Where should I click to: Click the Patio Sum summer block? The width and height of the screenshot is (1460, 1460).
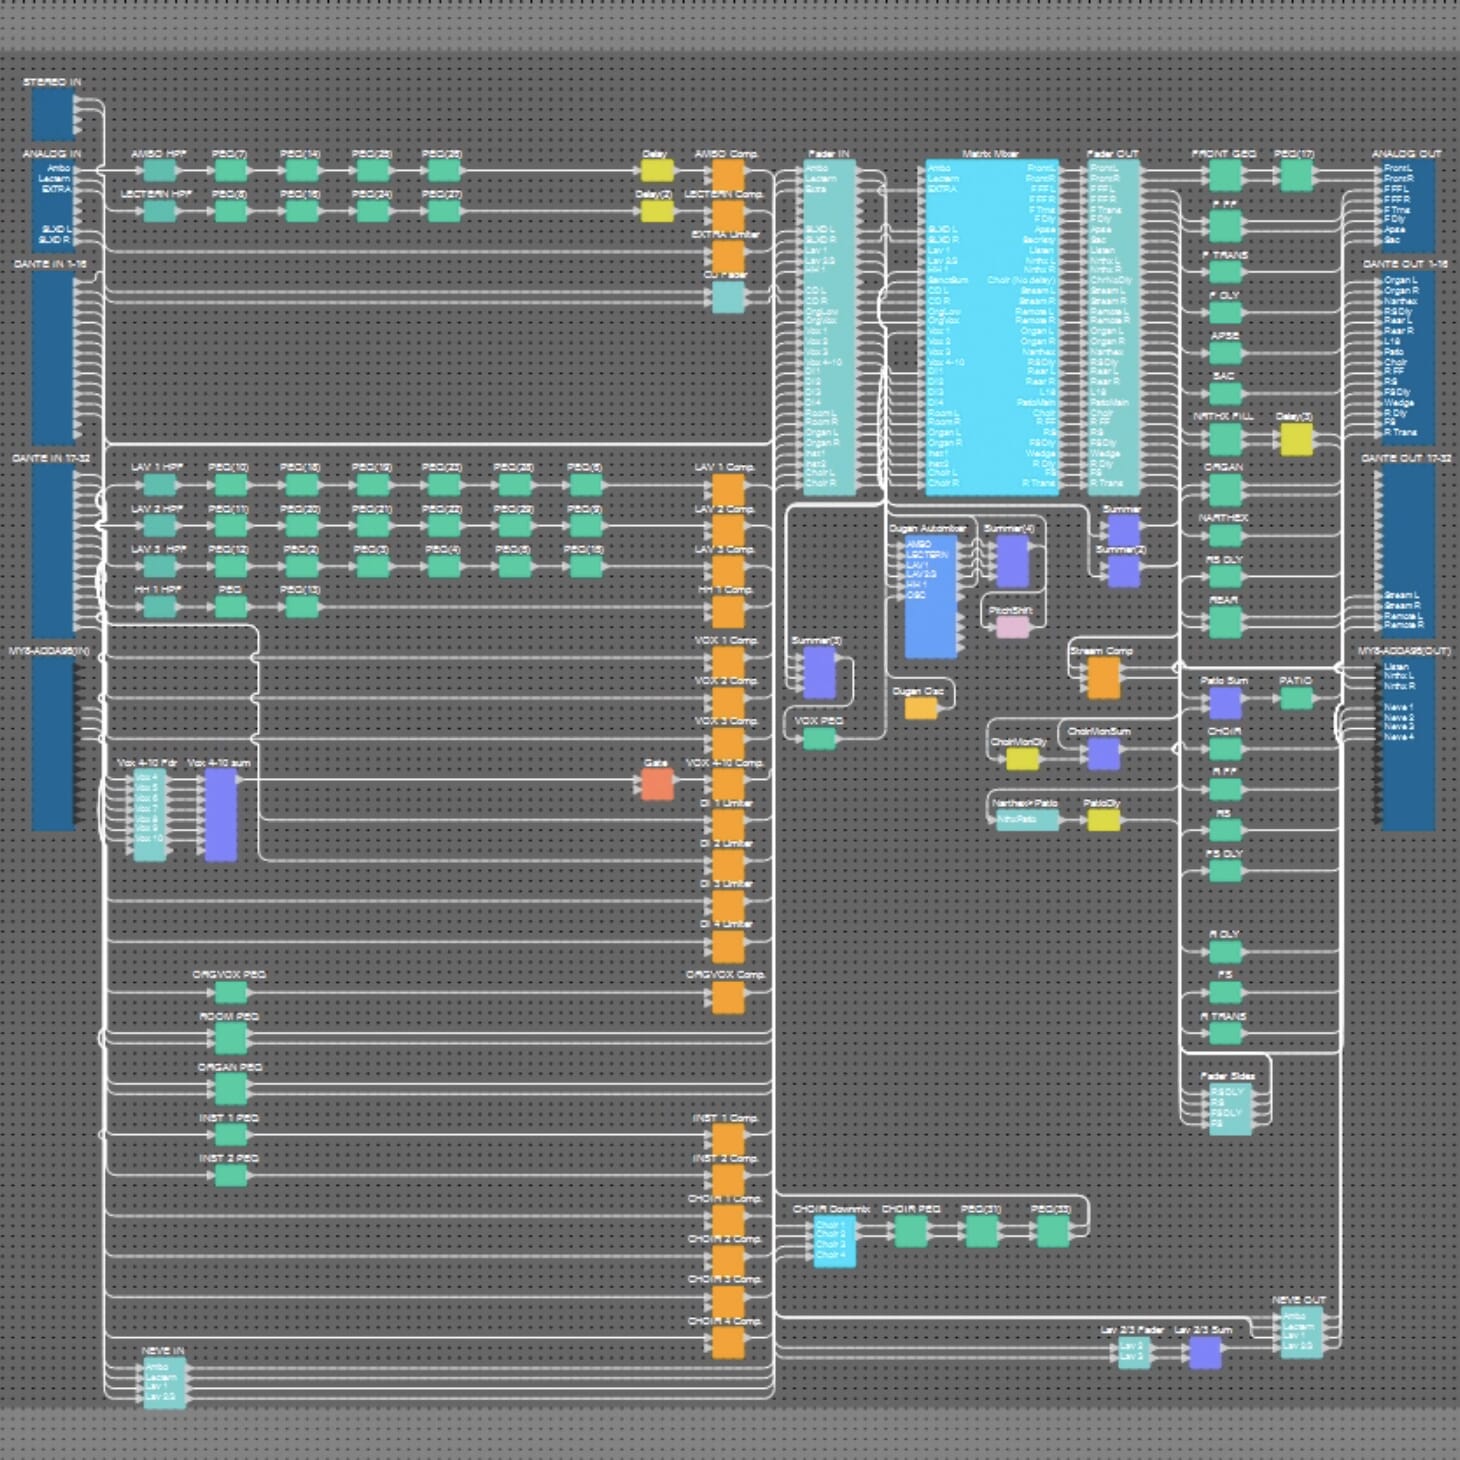(1225, 703)
